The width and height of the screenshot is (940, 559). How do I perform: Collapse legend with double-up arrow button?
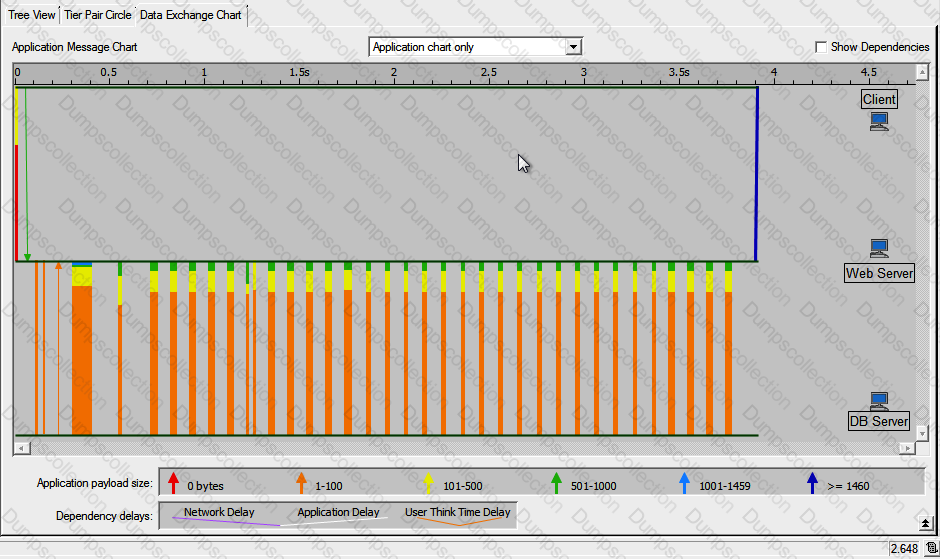925,523
